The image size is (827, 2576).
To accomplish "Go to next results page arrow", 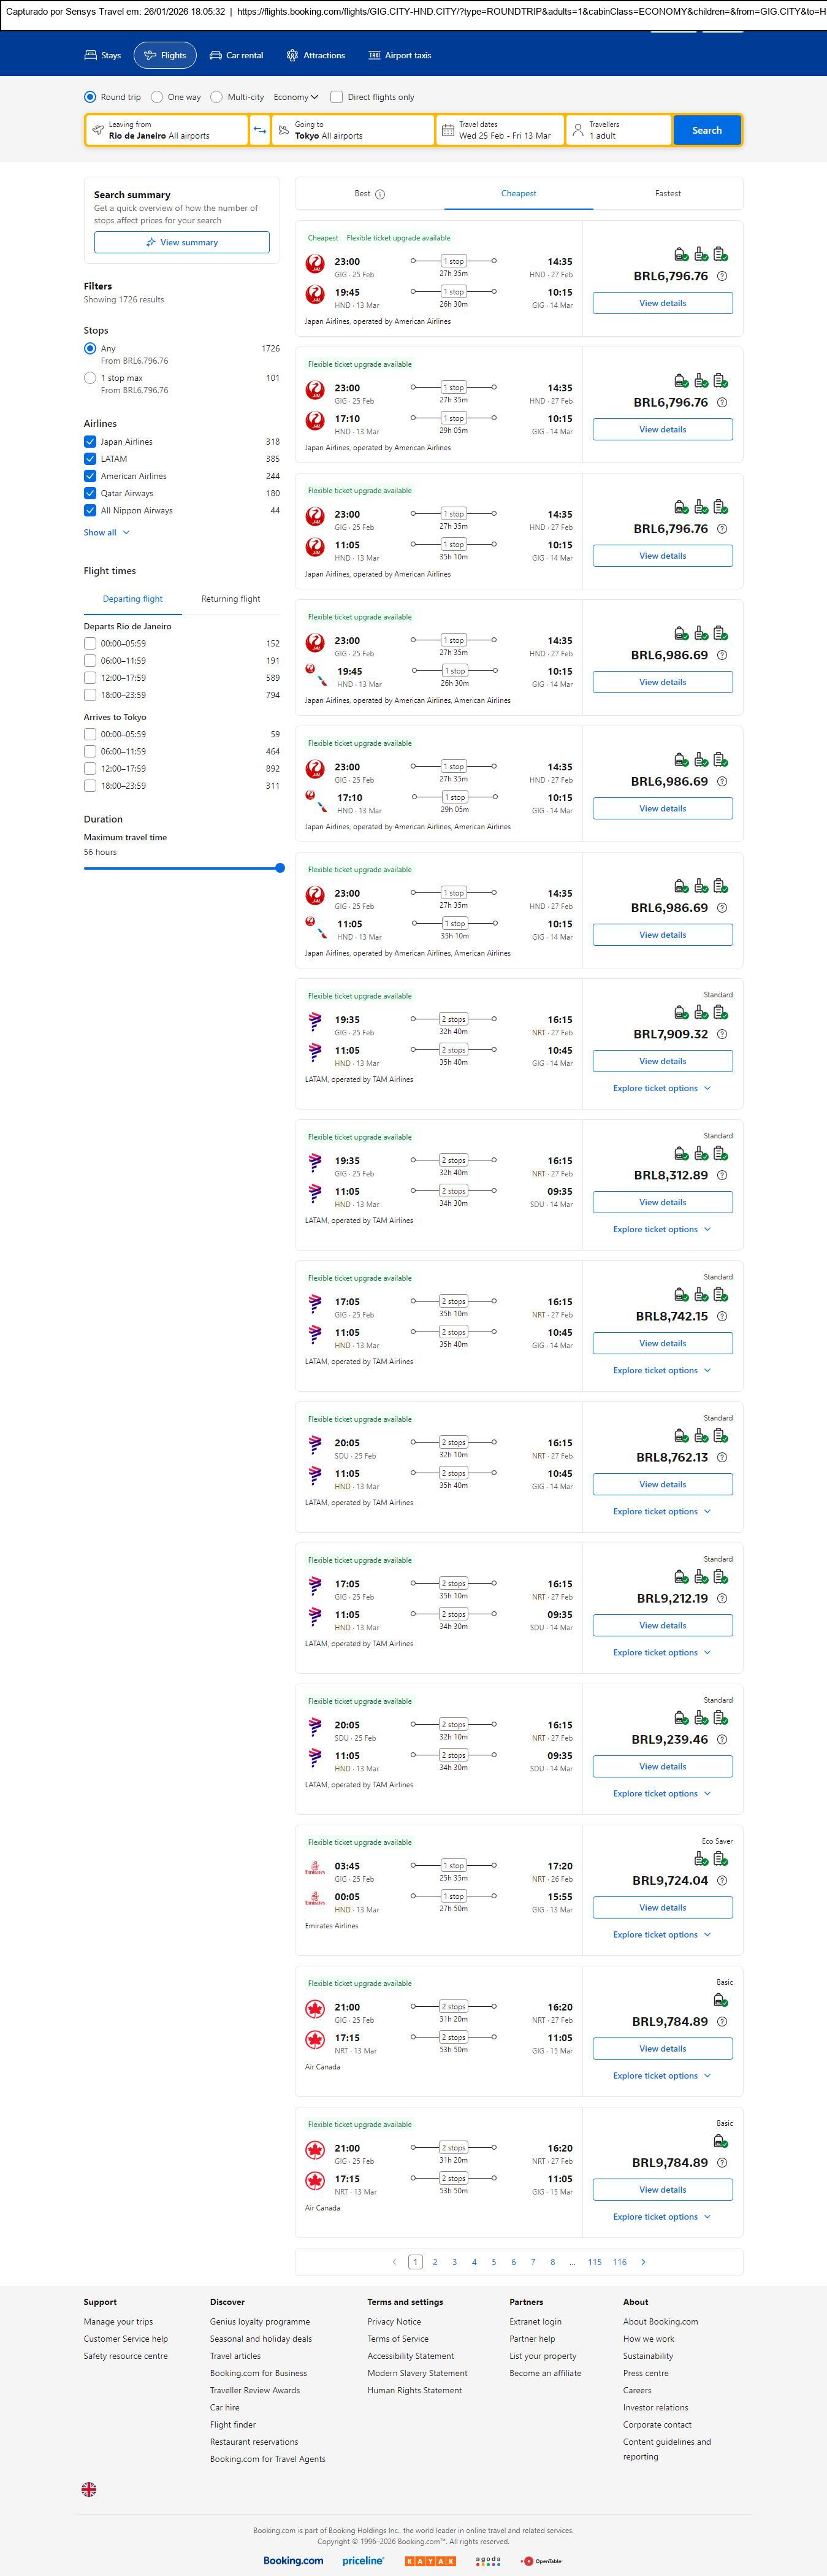I will pyautogui.click(x=643, y=2261).
